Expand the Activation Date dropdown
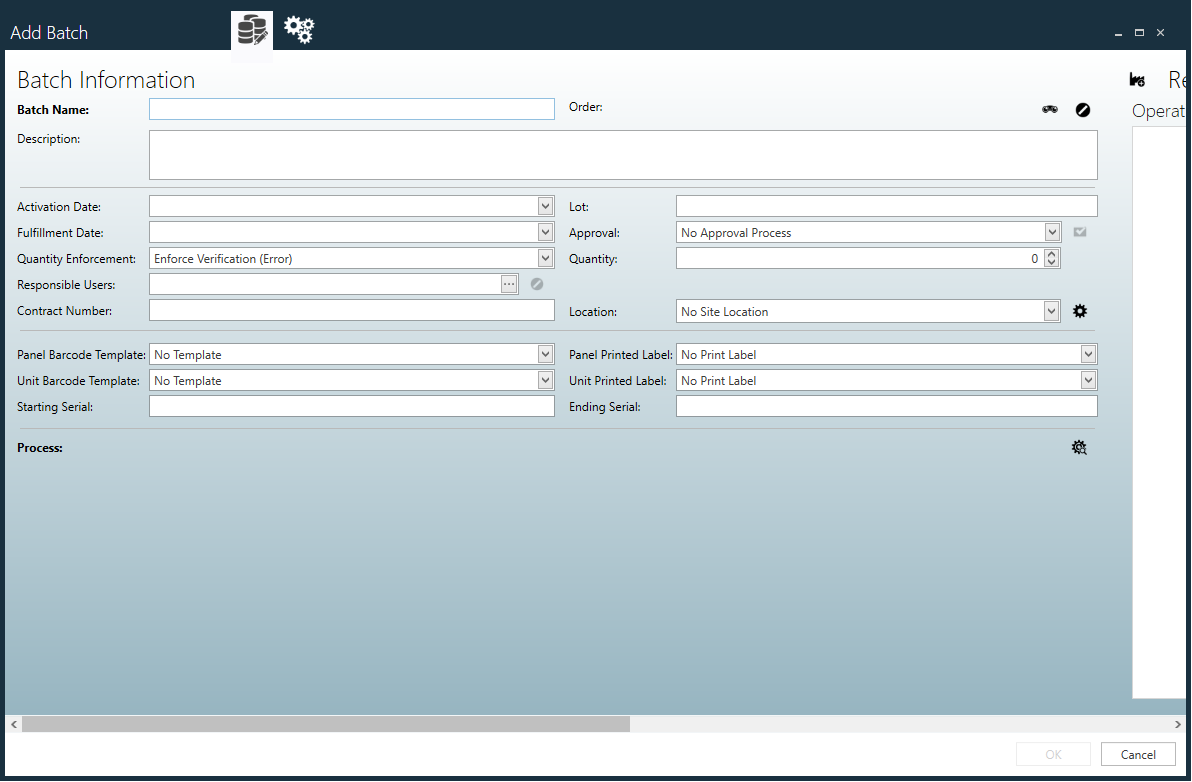This screenshot has width=1192, height=782. click(x=545, y=206)
